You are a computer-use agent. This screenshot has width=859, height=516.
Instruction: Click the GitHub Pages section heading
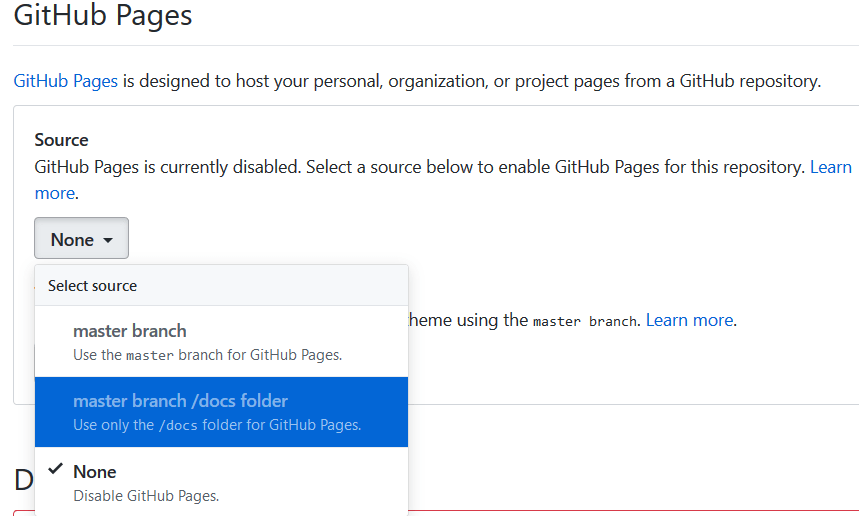pos(103,16)
